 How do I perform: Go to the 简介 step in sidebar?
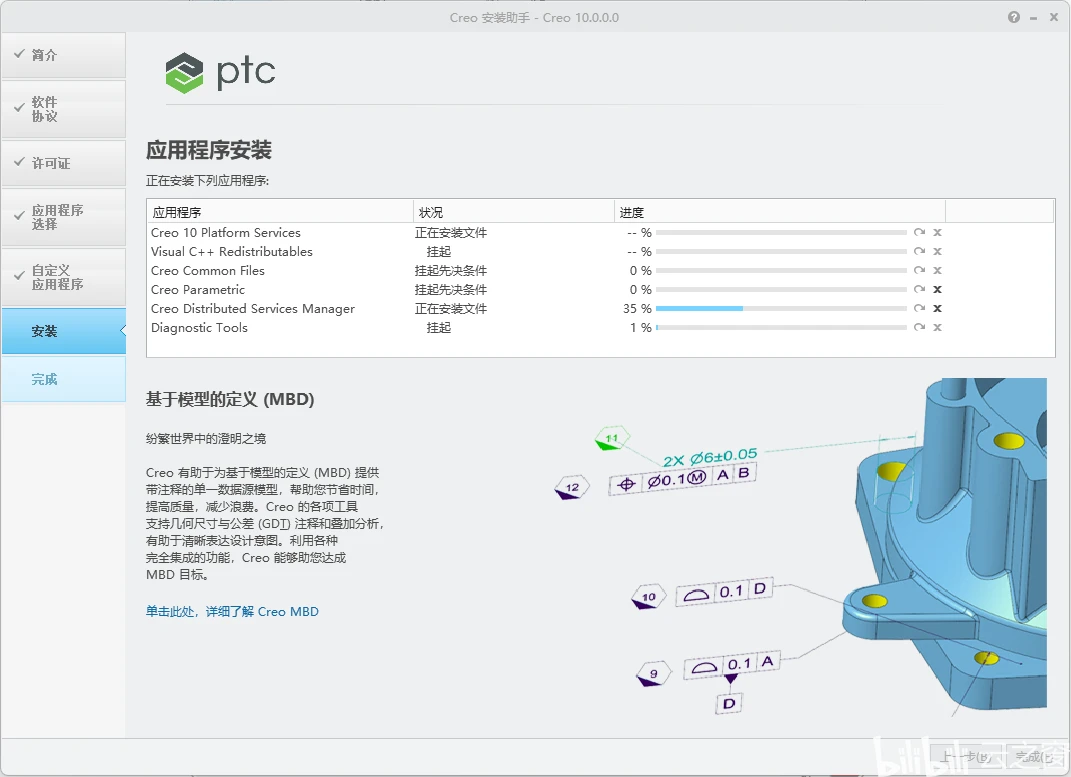[x=64, y=55]
